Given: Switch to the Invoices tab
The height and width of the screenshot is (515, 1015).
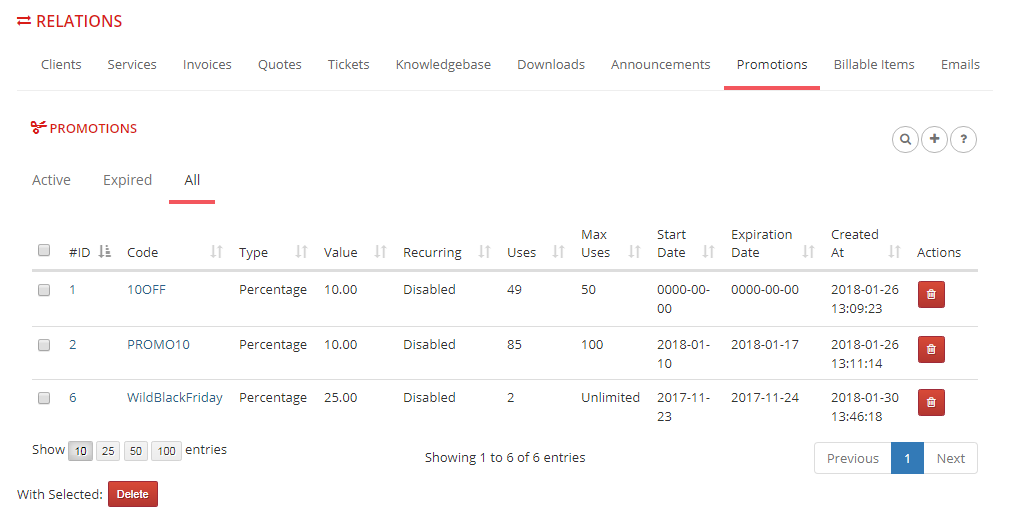Looking at the screenshot, I should click(207, 64).
